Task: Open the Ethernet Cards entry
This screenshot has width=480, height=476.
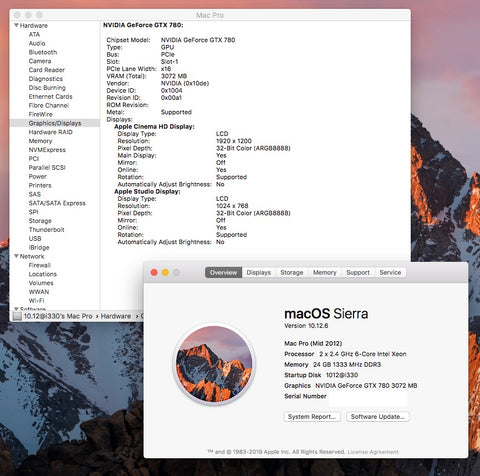Action: 50,96
